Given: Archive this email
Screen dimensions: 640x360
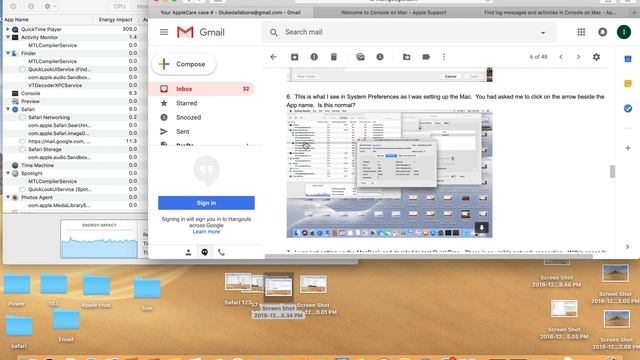Looking at the screenshot, I should 294,57.
